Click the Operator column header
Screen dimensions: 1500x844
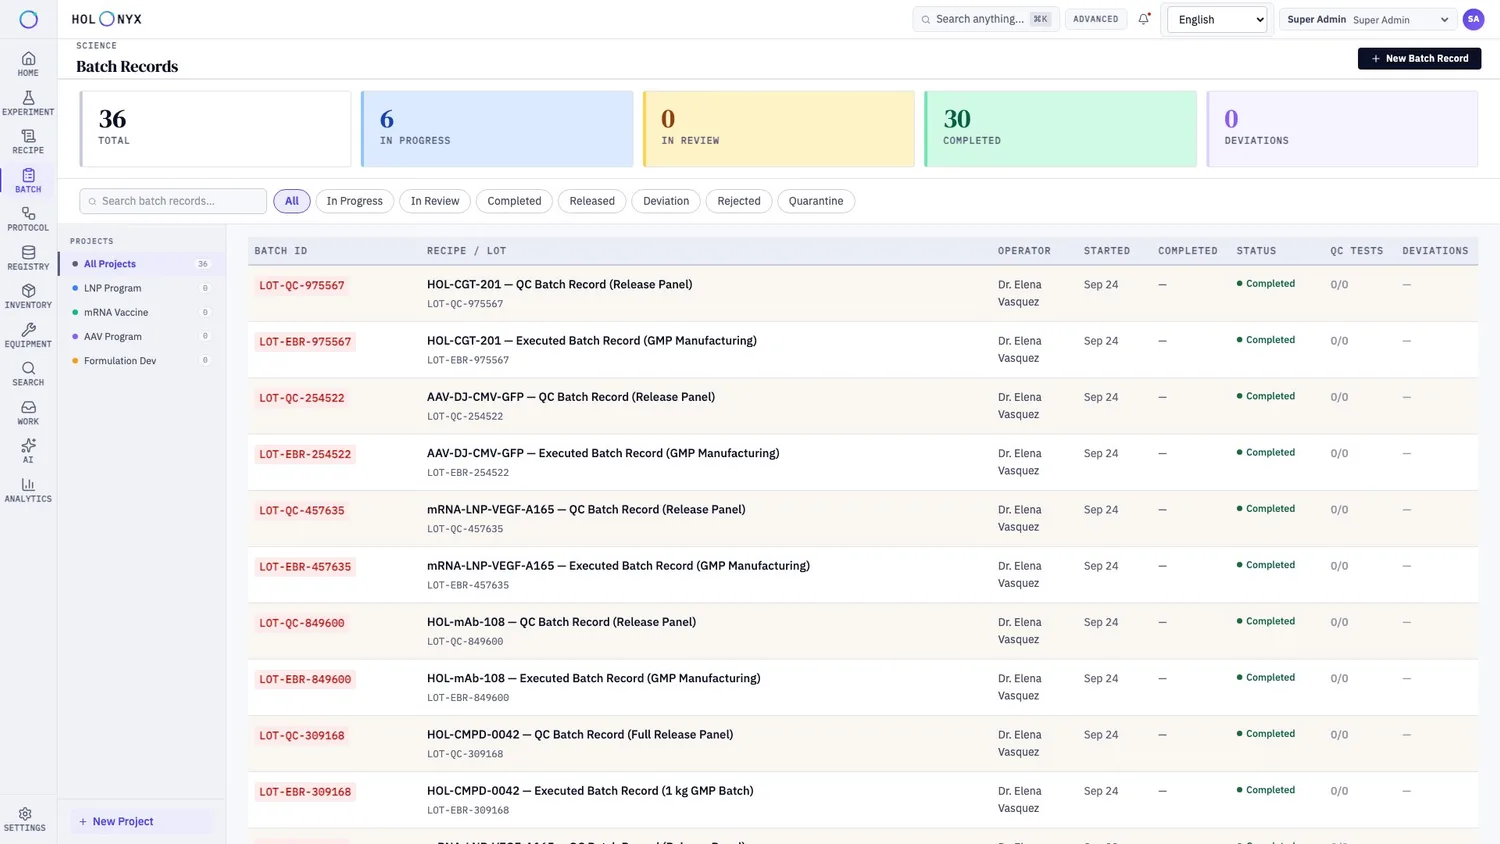[x=1024, y=251]
